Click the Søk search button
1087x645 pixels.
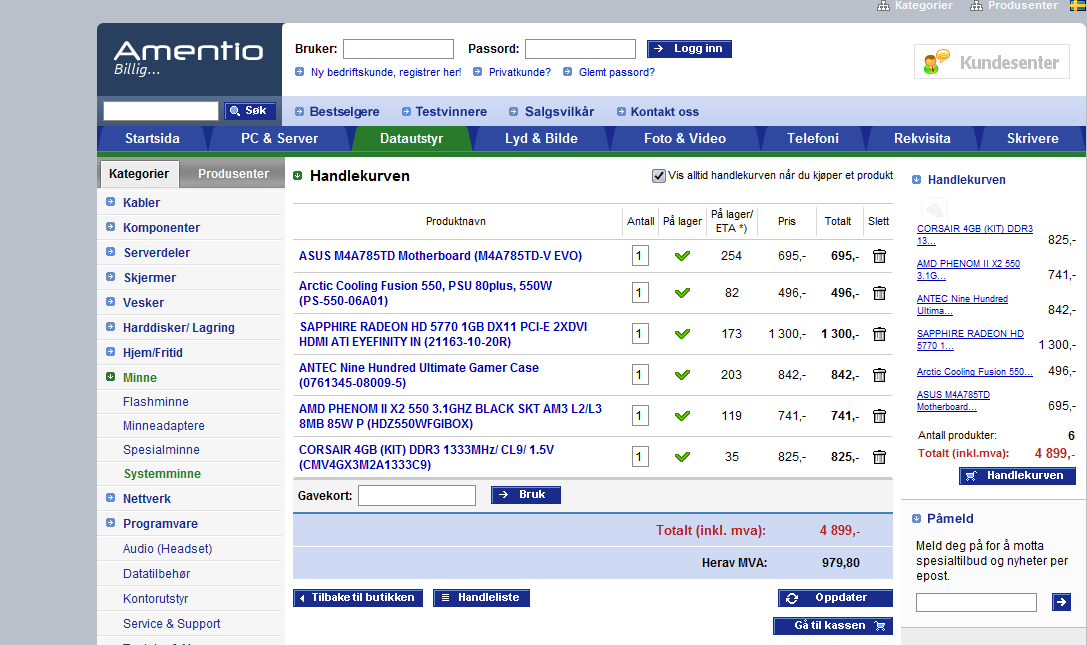pyautogui.click(x=250, y=111)
